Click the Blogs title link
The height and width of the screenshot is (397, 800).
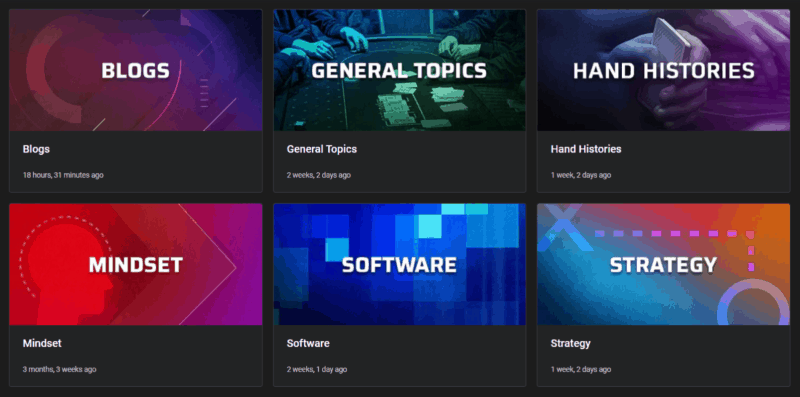36,149
